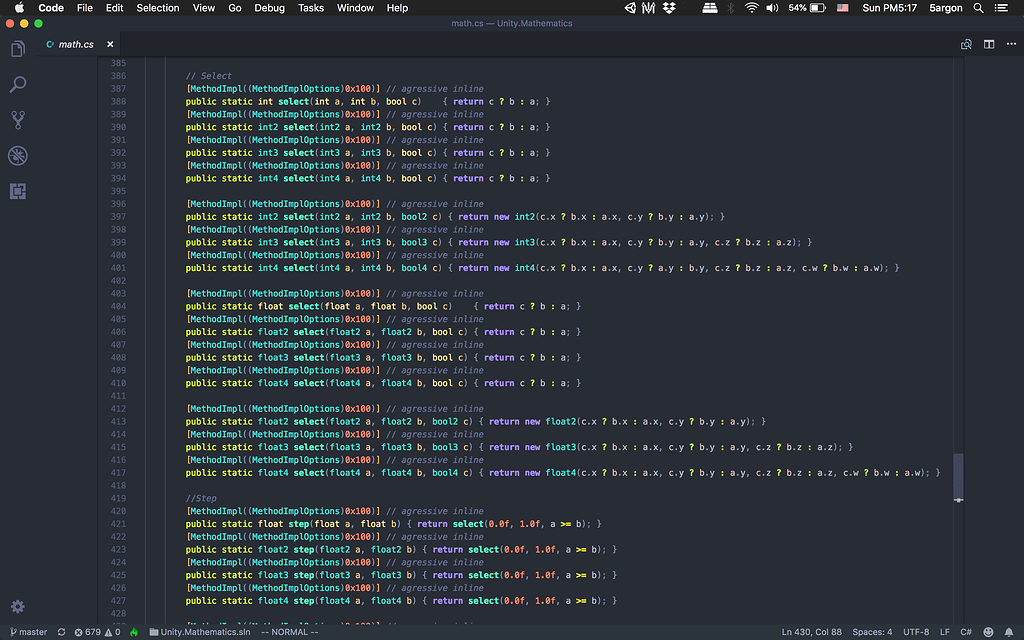This screenshot has width=1024, height=640.
Task: Open the Extensions view
Action: click(x=17, y=191)
